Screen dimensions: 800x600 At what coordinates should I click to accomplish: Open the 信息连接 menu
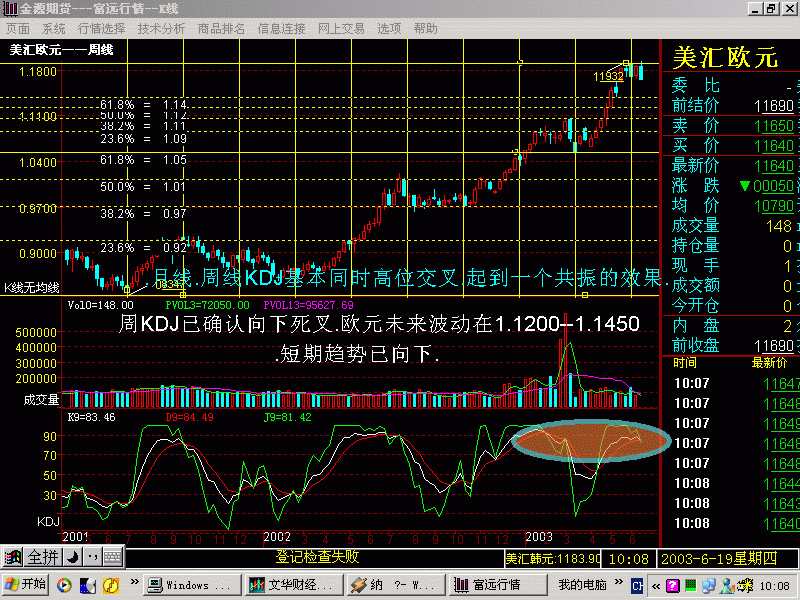(x=281, y=29)
